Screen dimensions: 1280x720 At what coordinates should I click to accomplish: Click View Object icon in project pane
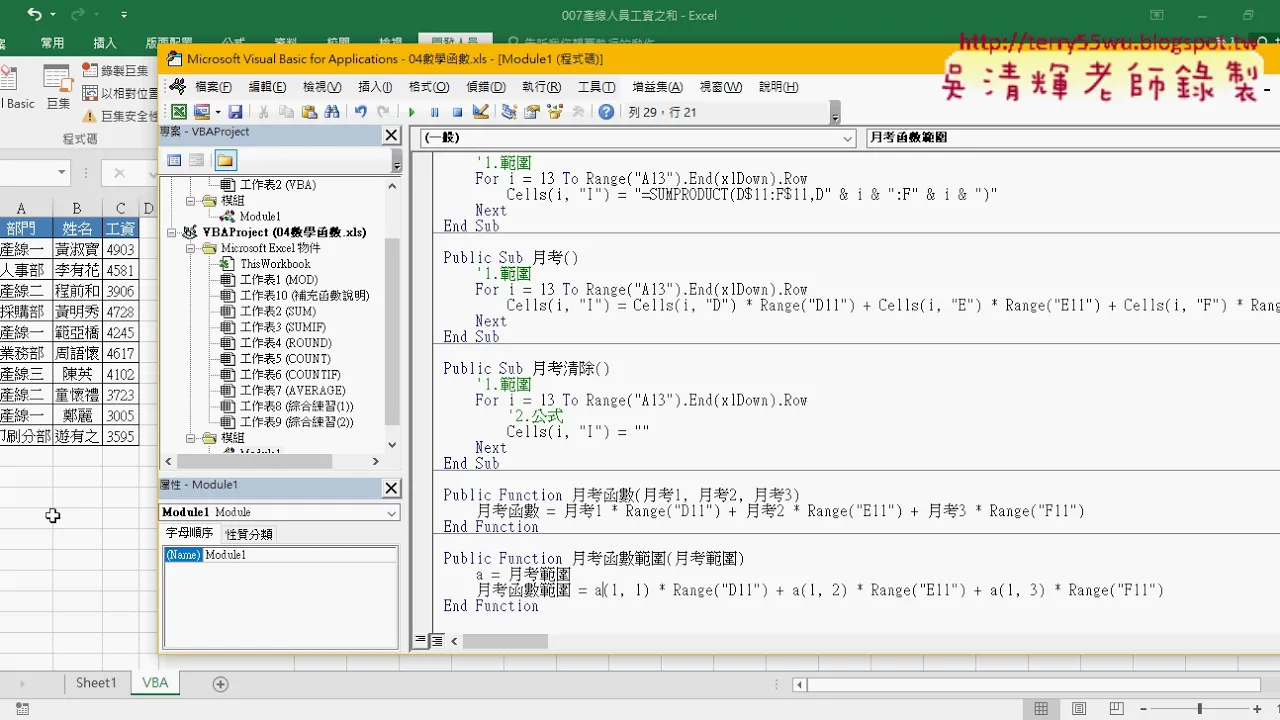pyautogui.click(x=197, y=160)
